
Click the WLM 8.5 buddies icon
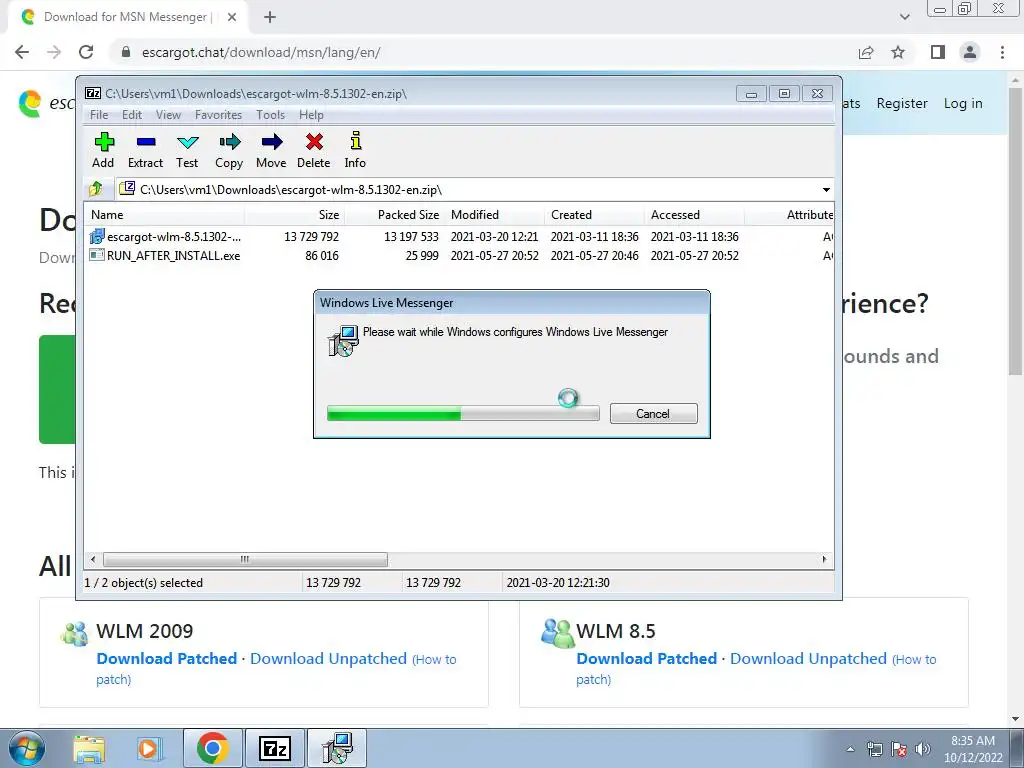pos(557,632)
